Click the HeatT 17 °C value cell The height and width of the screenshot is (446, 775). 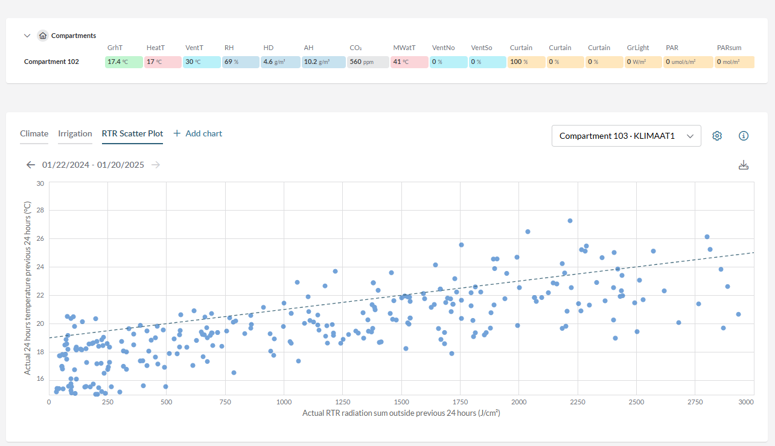point(162,62)
